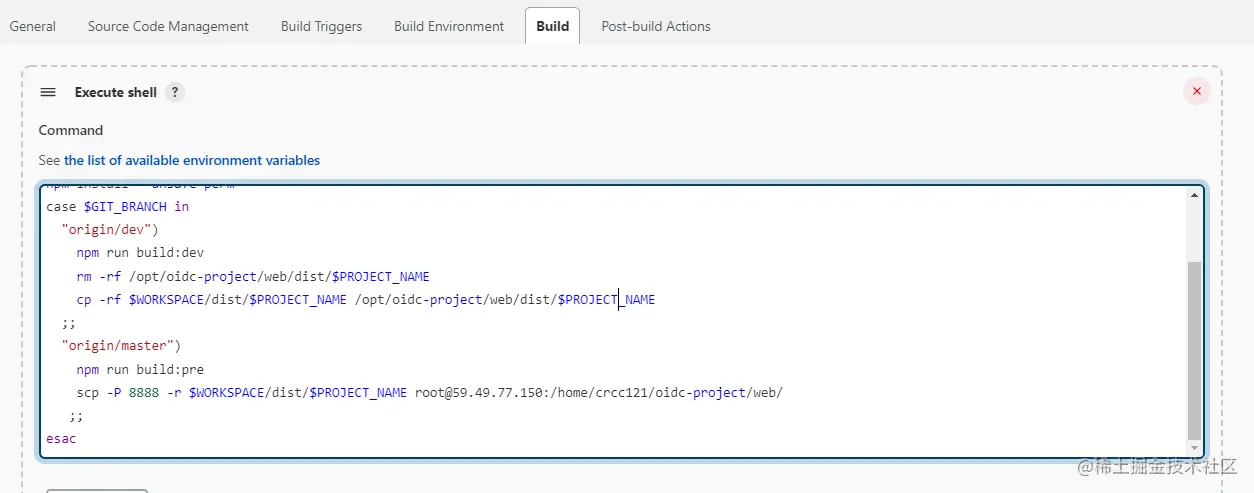1254x493 pixels.
Task: Jump to the Post-build Actions tab
Action: 656,26
